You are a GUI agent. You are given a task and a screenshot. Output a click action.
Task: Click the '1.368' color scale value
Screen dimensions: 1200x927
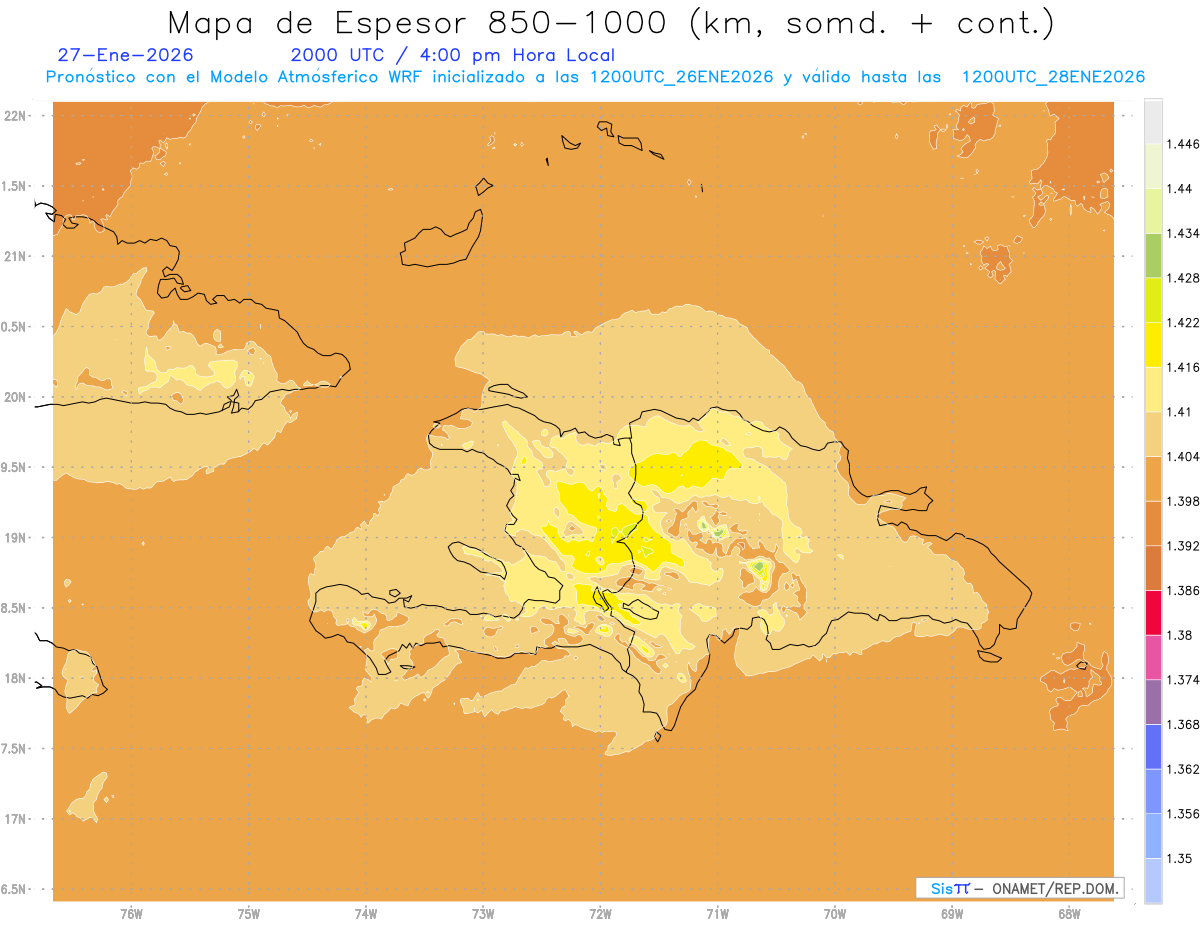coord(1185,724)
